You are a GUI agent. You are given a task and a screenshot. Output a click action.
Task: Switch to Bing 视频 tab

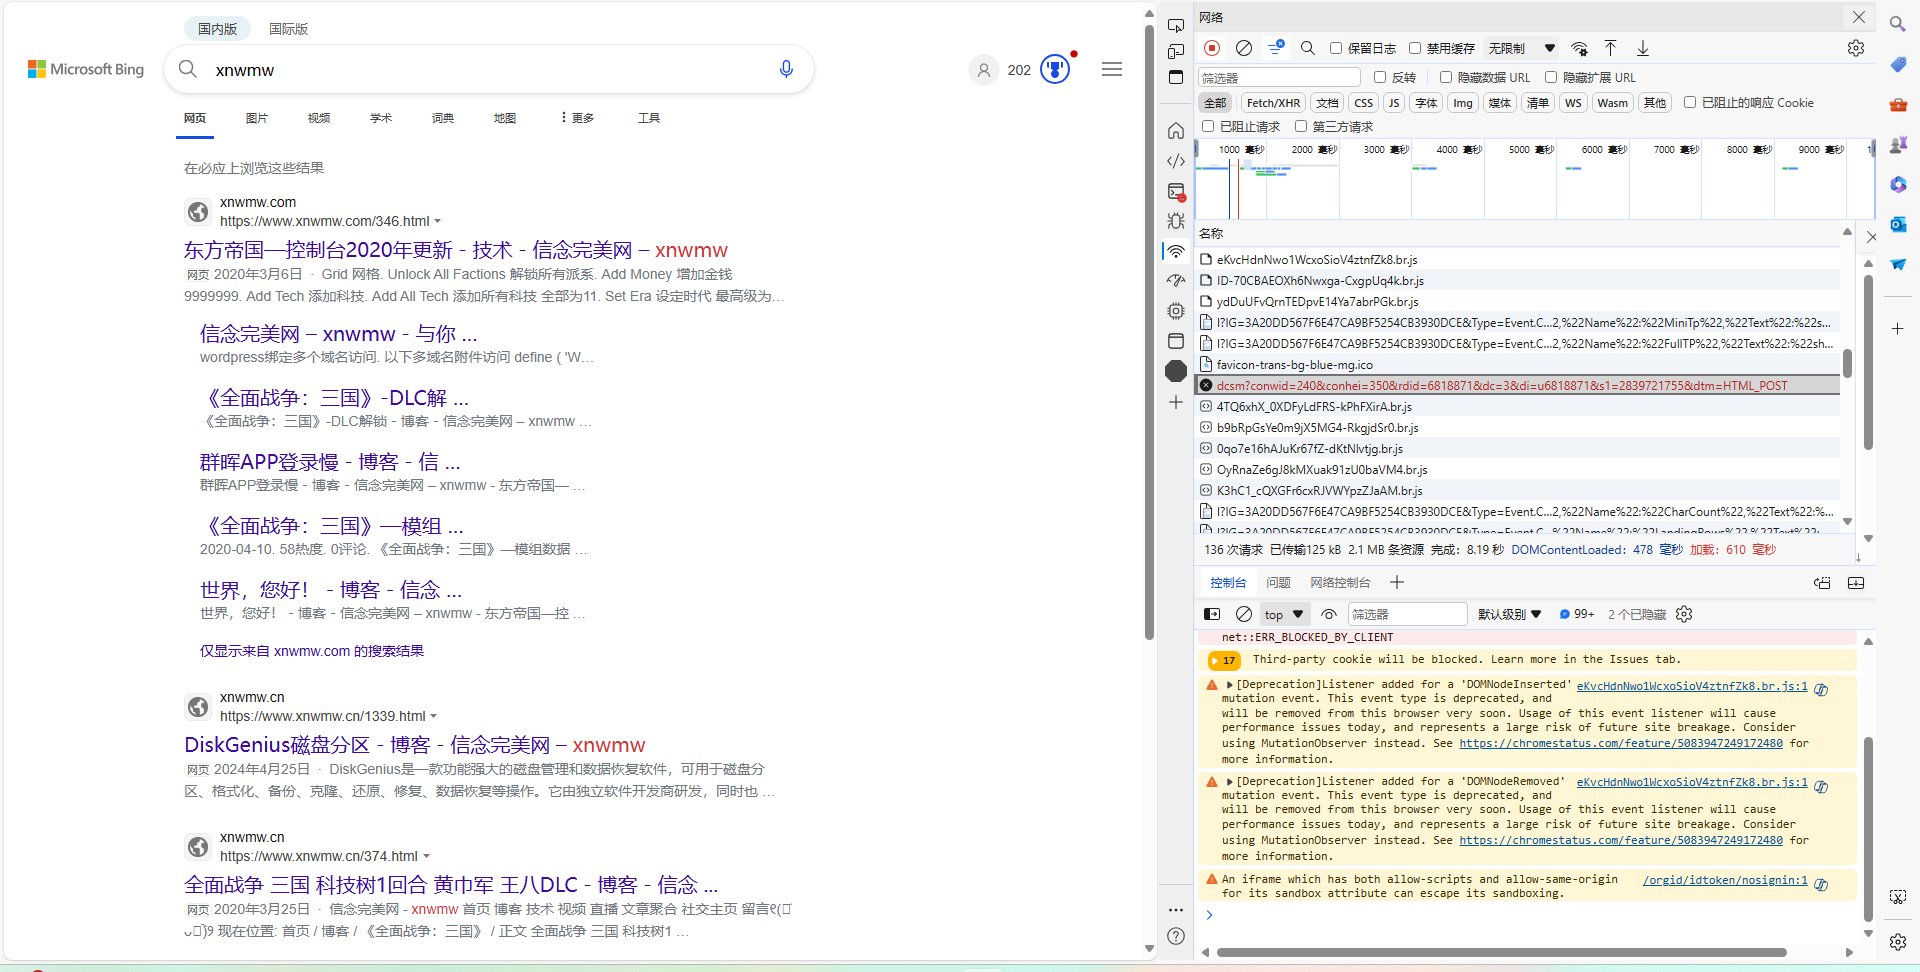click(x=319, y=118)
